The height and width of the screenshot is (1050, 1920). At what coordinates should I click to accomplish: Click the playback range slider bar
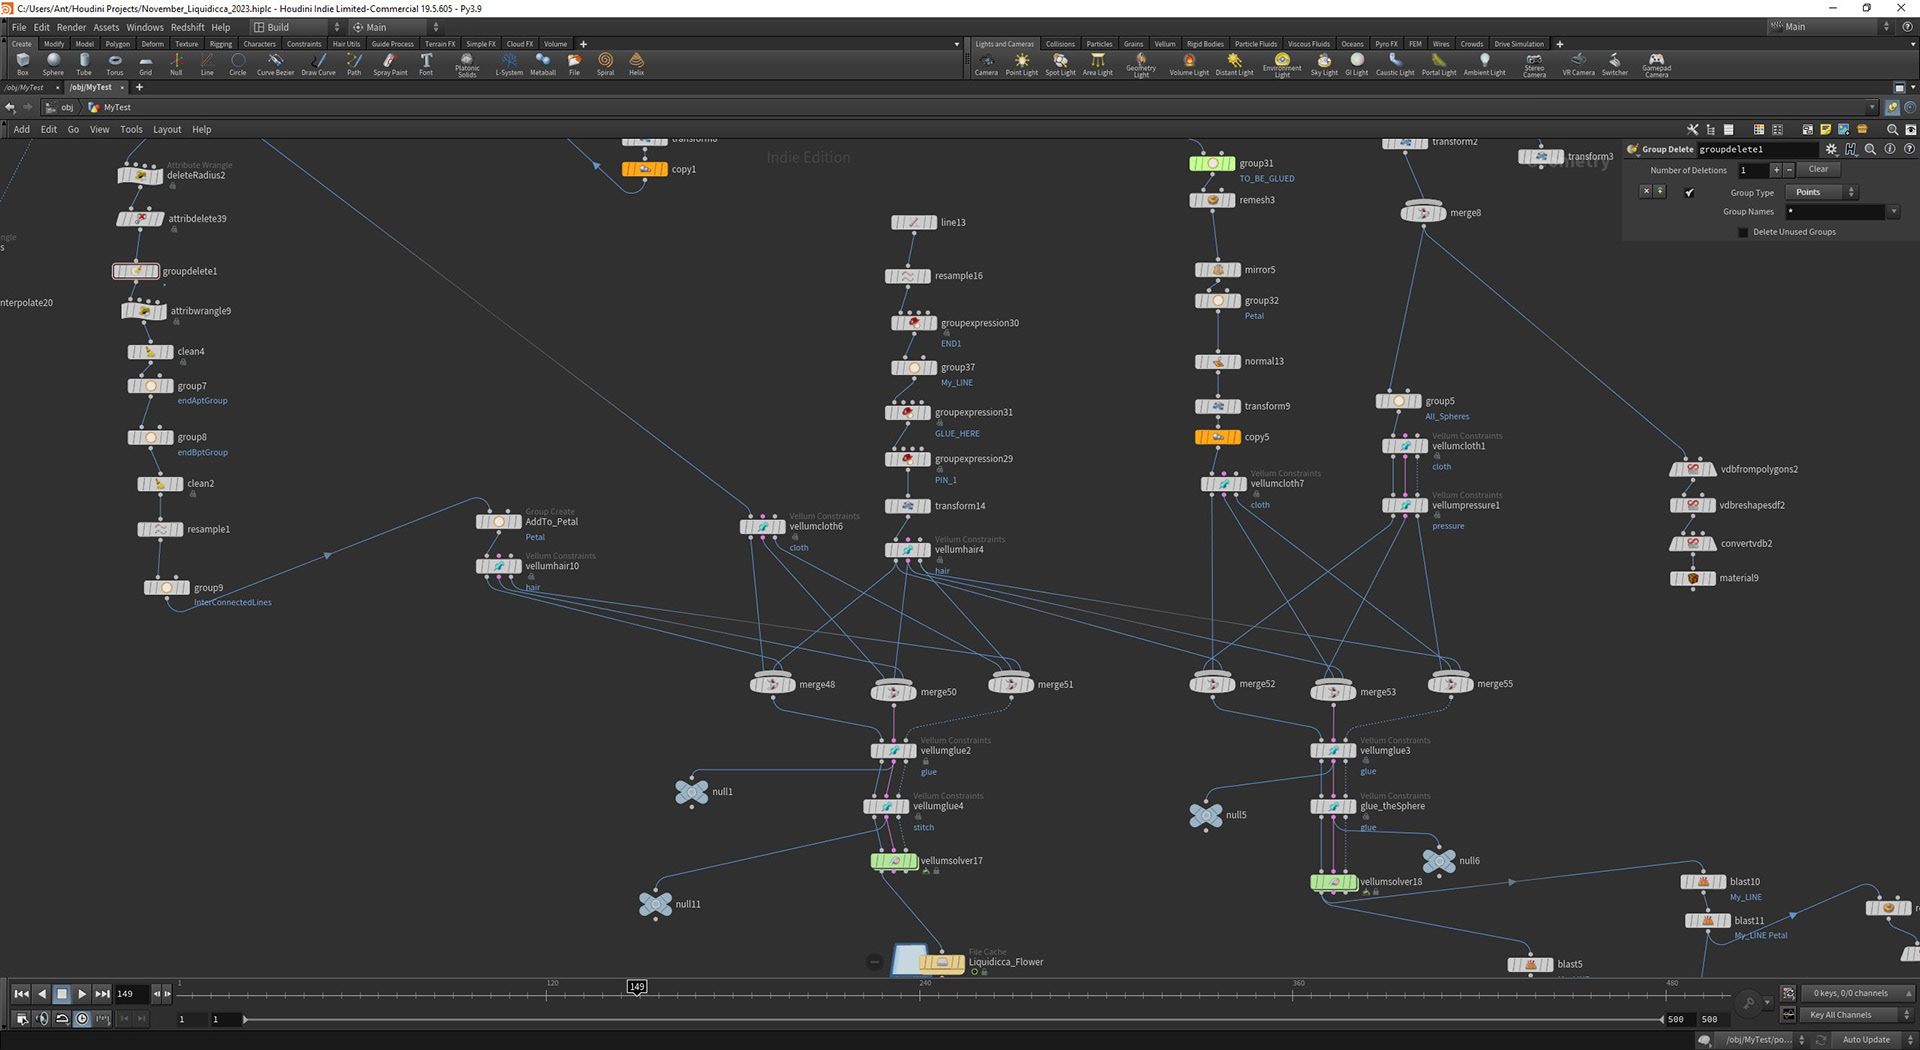[953, 1019]
